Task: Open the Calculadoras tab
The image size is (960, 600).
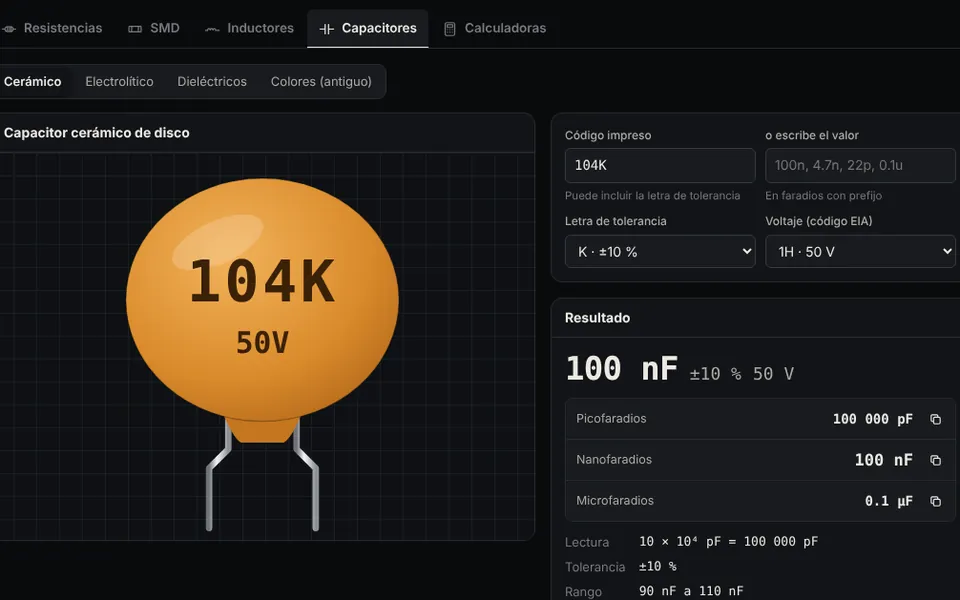Action: [x=495, y=28]
